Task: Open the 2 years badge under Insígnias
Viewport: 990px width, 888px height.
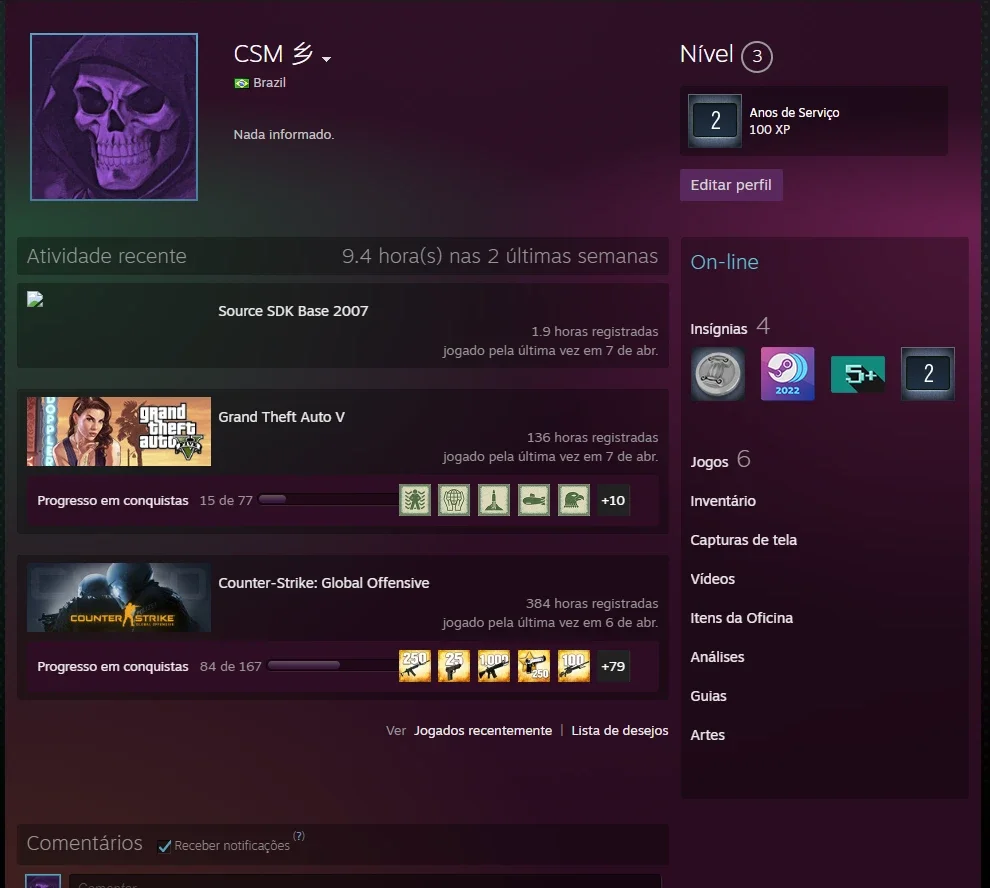Action: (927, 373)
